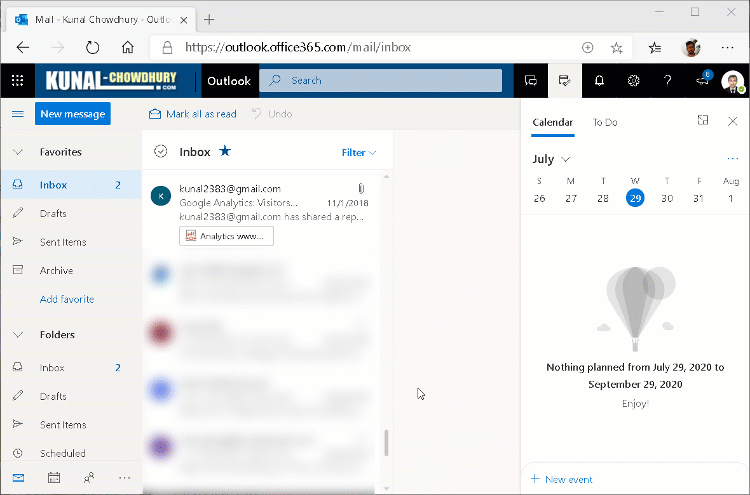Switch to Mail module icon at bottom
The image size is (750, 495).
coord(18,477)
